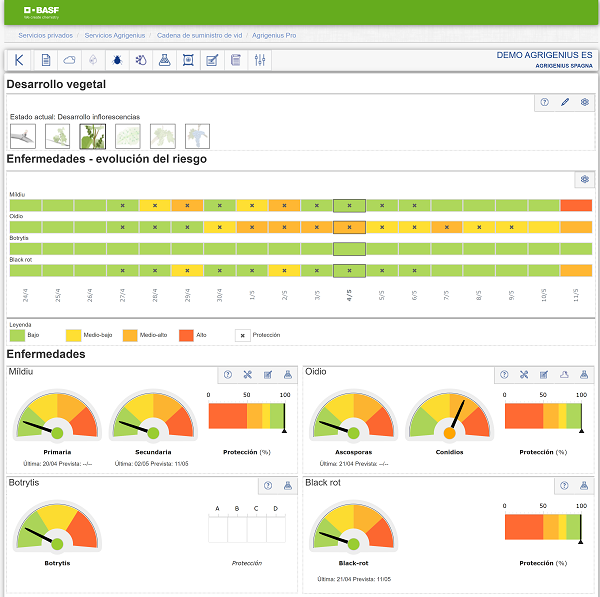
Task: Click the red high-risk Mildiu cell on 11/5
Action: (576, 205)
